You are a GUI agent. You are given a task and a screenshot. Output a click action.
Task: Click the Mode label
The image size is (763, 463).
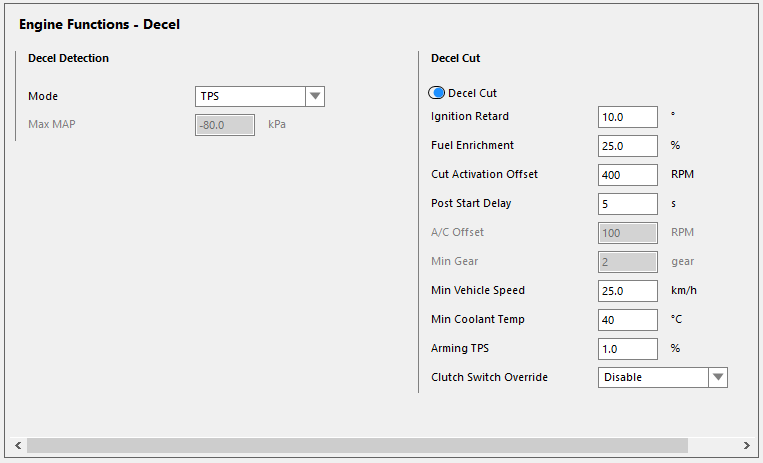click(43, 96)
